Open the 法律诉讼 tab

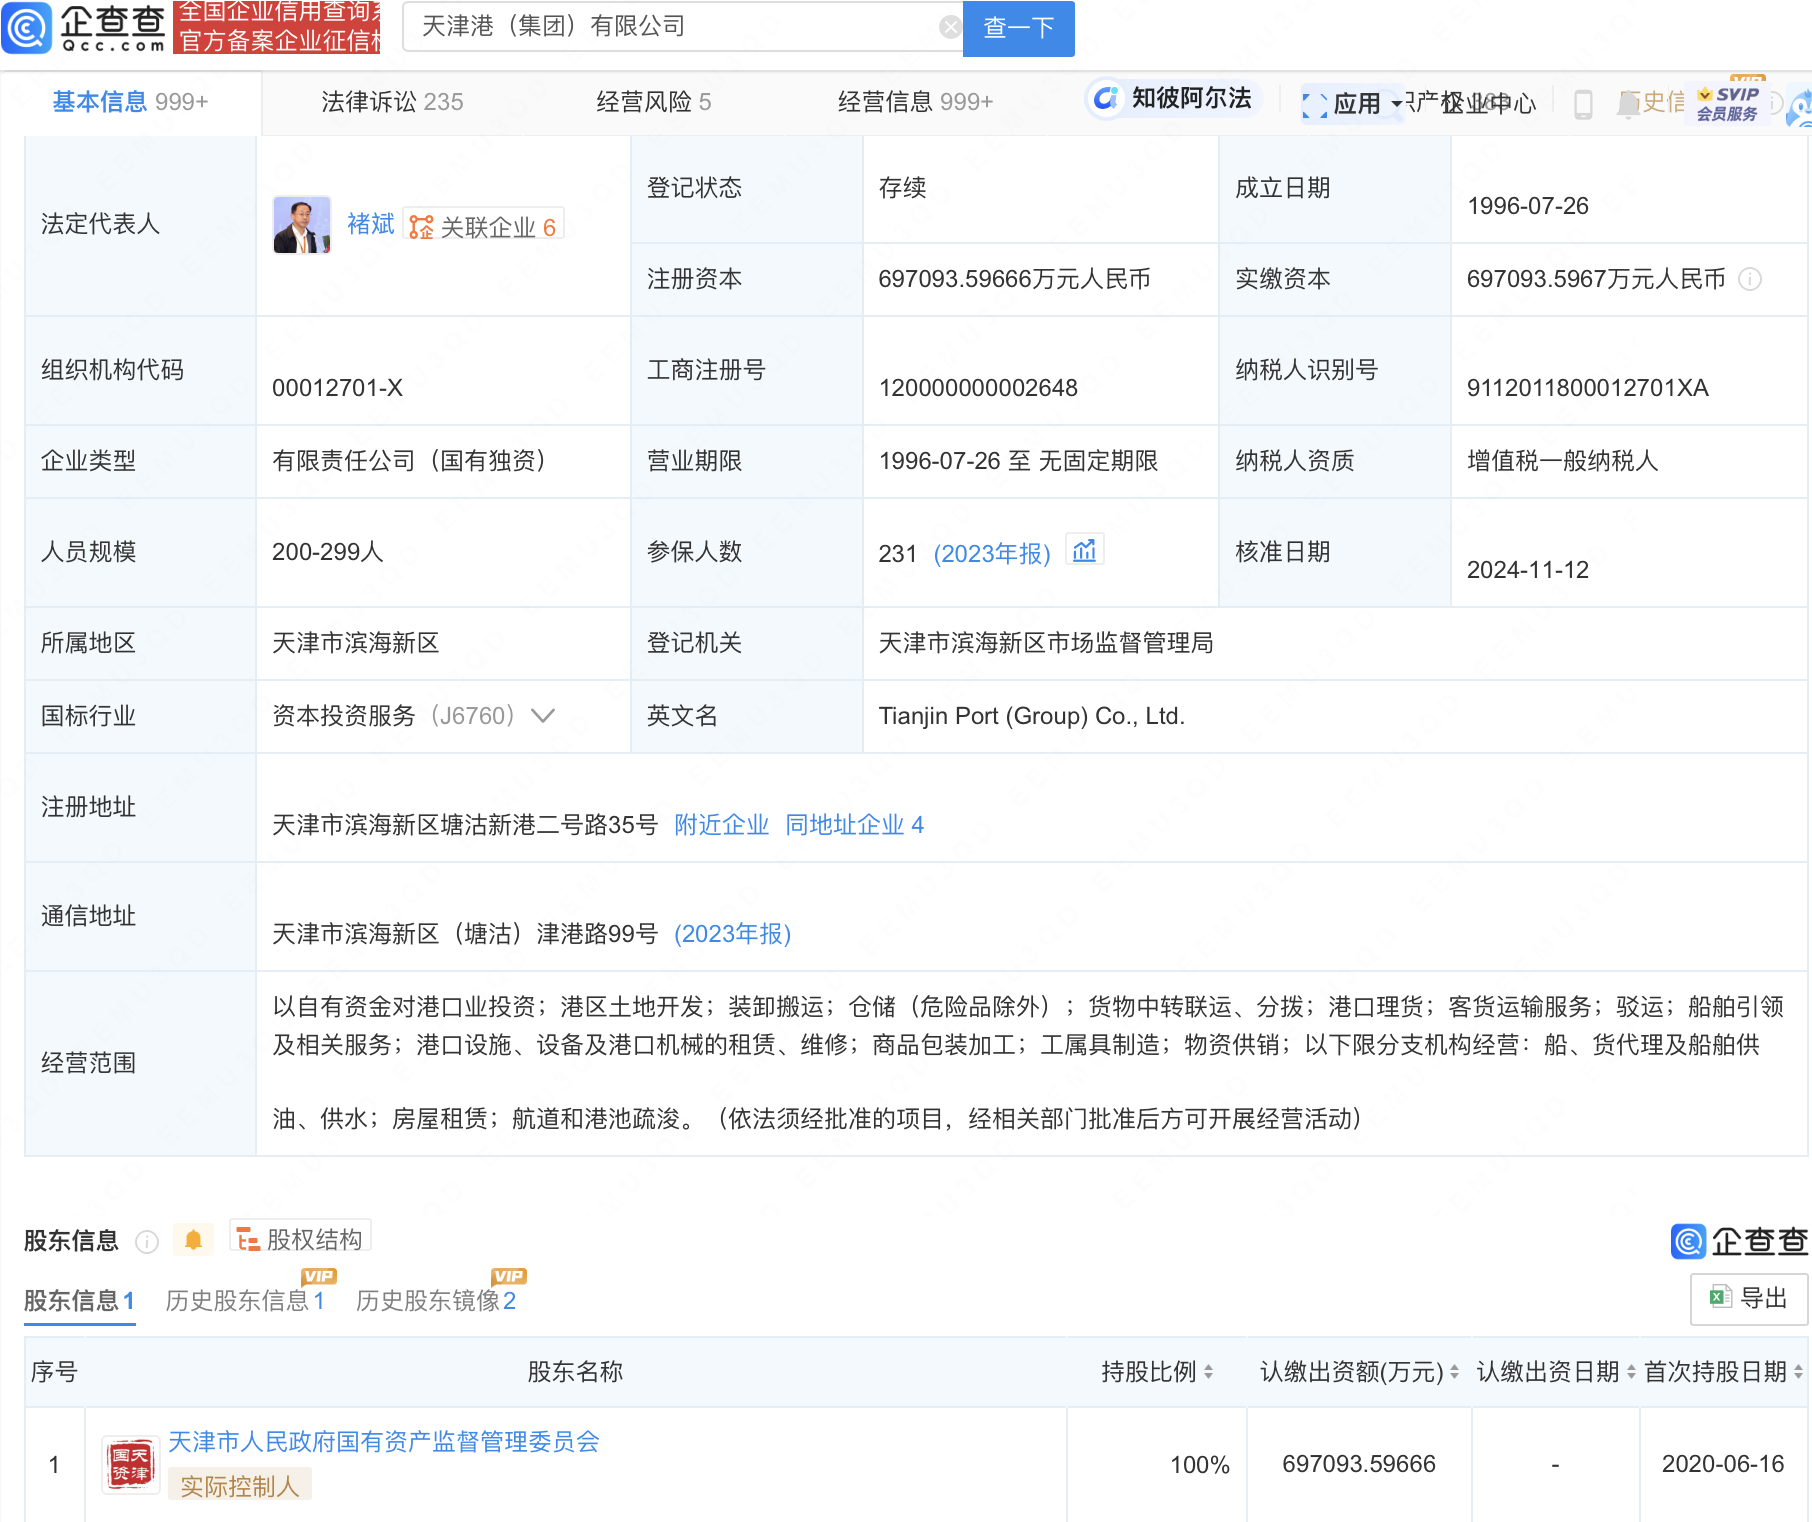click(391, 102)
